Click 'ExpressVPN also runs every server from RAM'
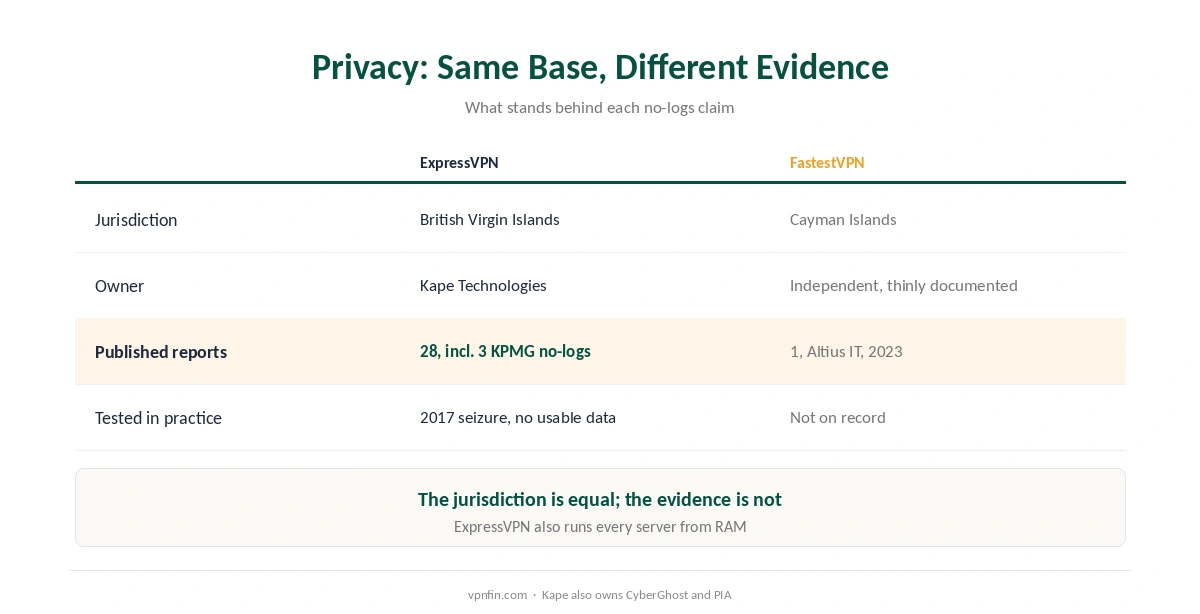1200x614 pixels. [600, 527]
